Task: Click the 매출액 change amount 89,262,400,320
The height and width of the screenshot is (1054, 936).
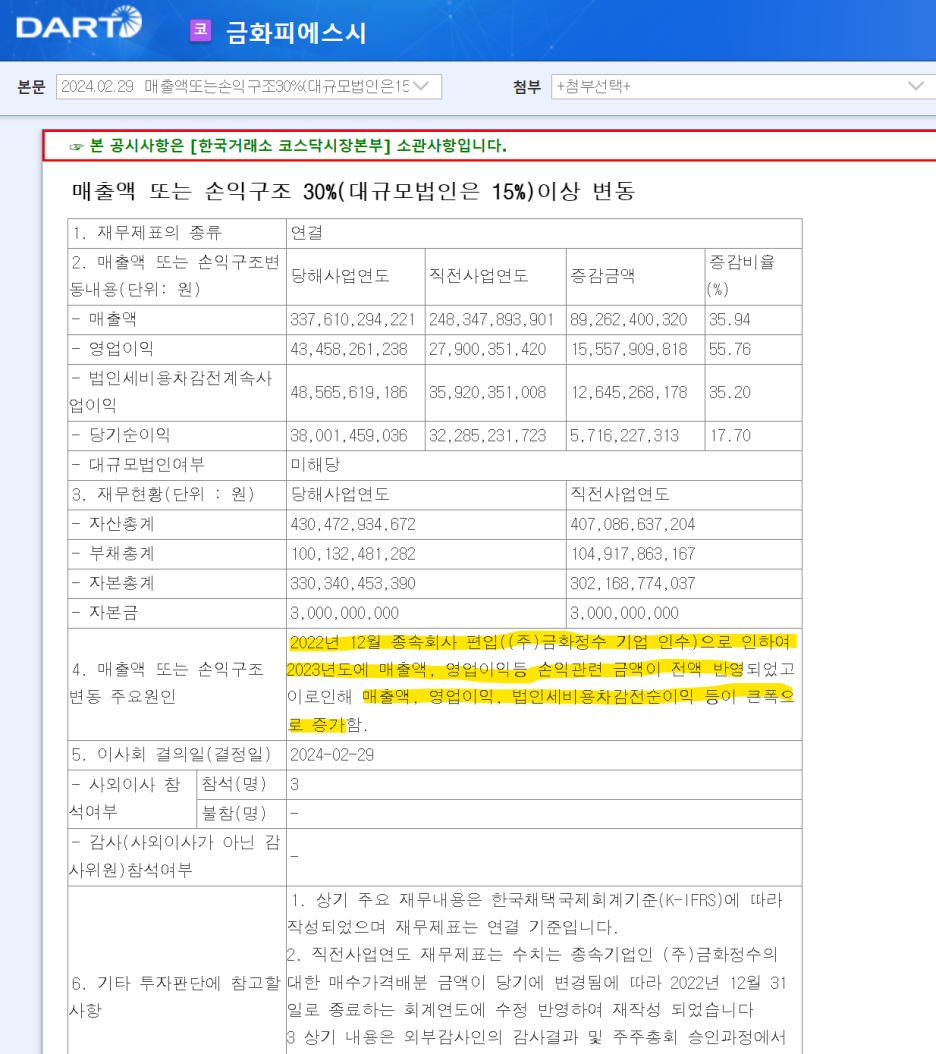Action: (629, 320)
